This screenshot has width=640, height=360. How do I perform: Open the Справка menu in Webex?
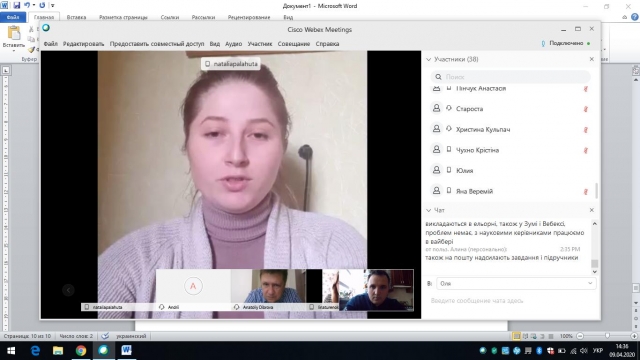(327, 44)
